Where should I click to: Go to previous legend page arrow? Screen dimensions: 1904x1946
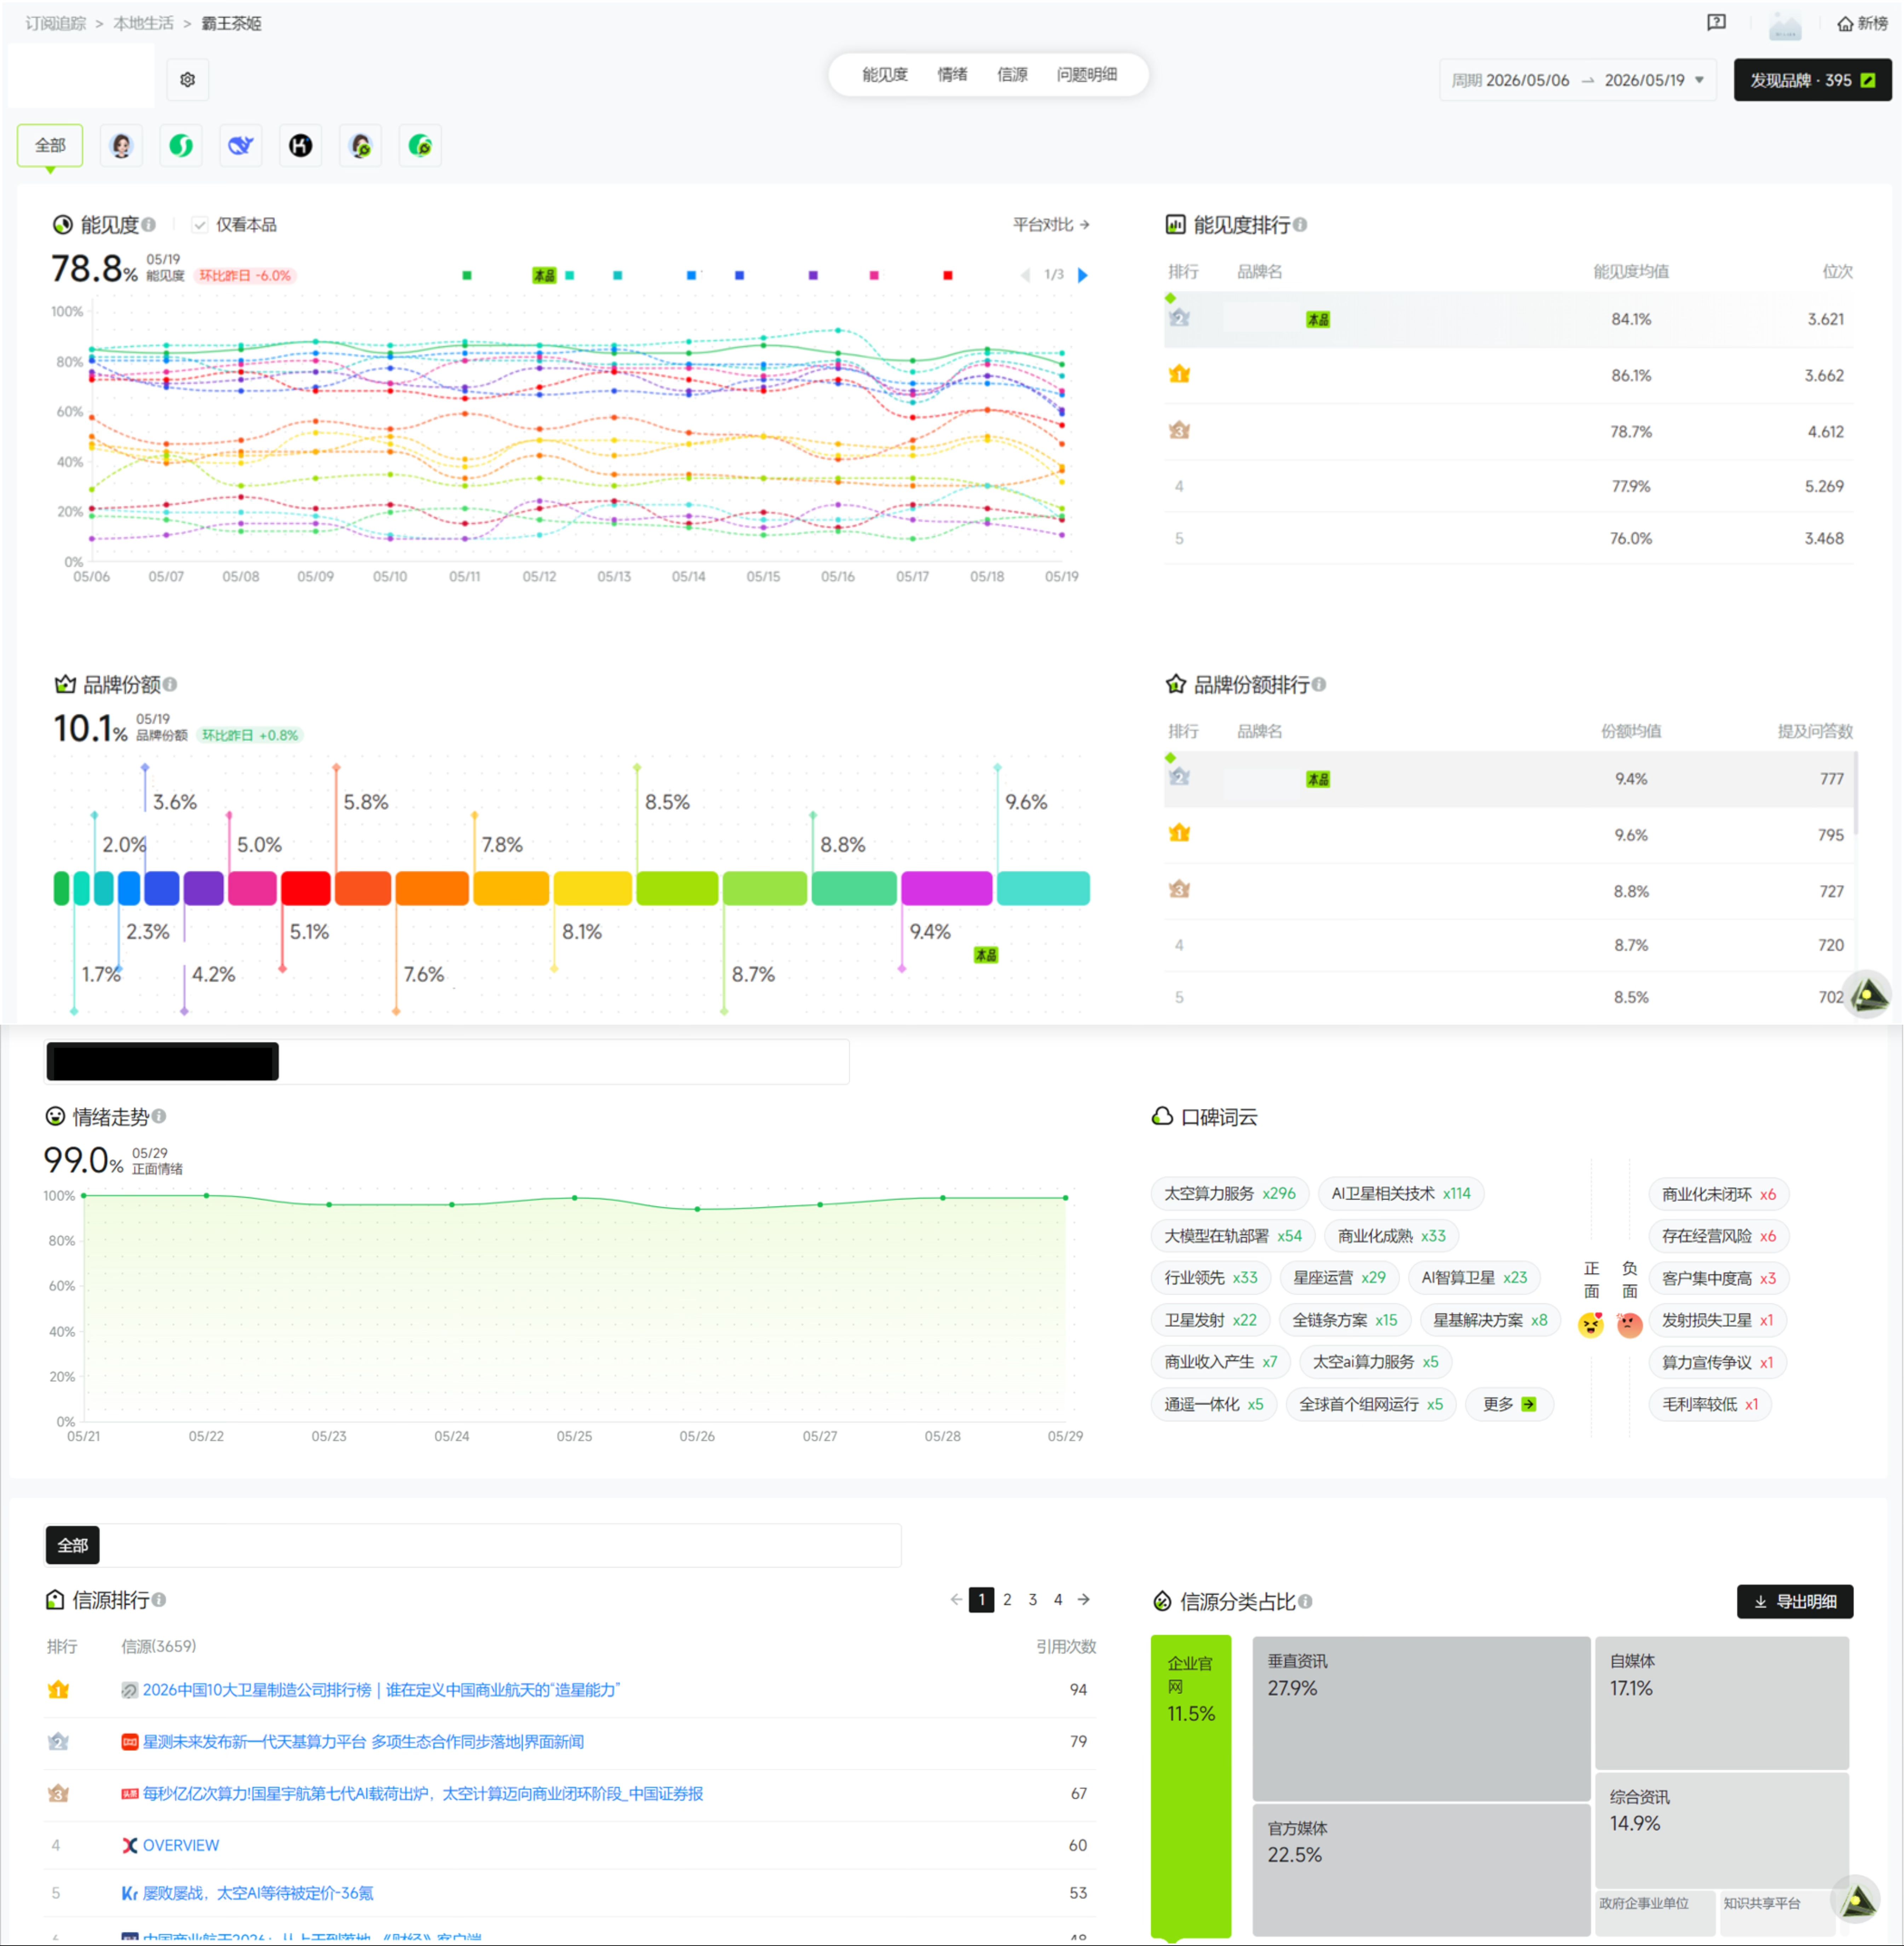tap(1025, 275)
